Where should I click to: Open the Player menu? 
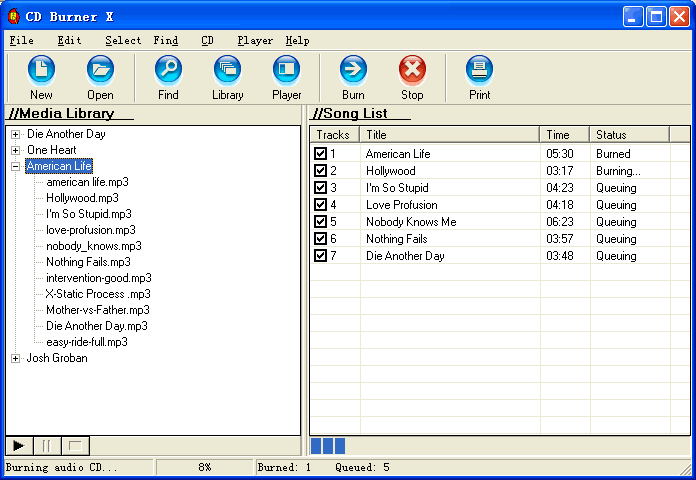tap(255, 40)
